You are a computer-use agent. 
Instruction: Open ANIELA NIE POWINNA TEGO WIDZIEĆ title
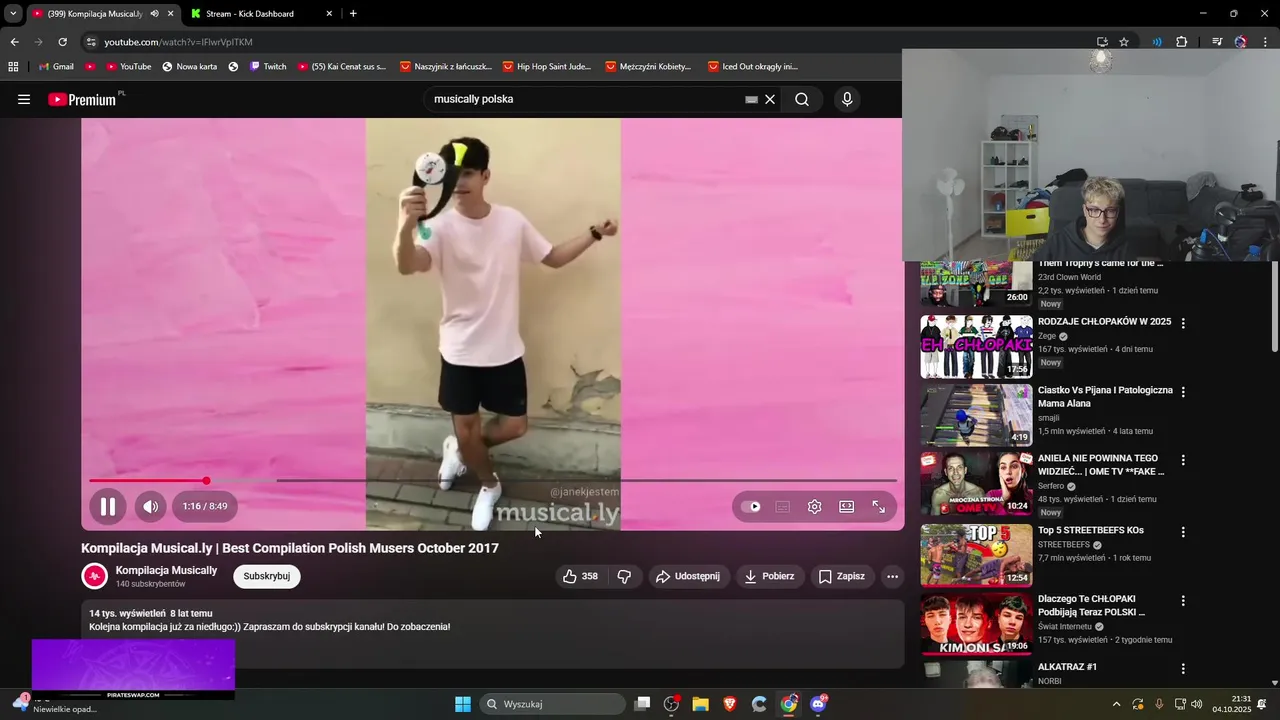(x=1101, y=465)
